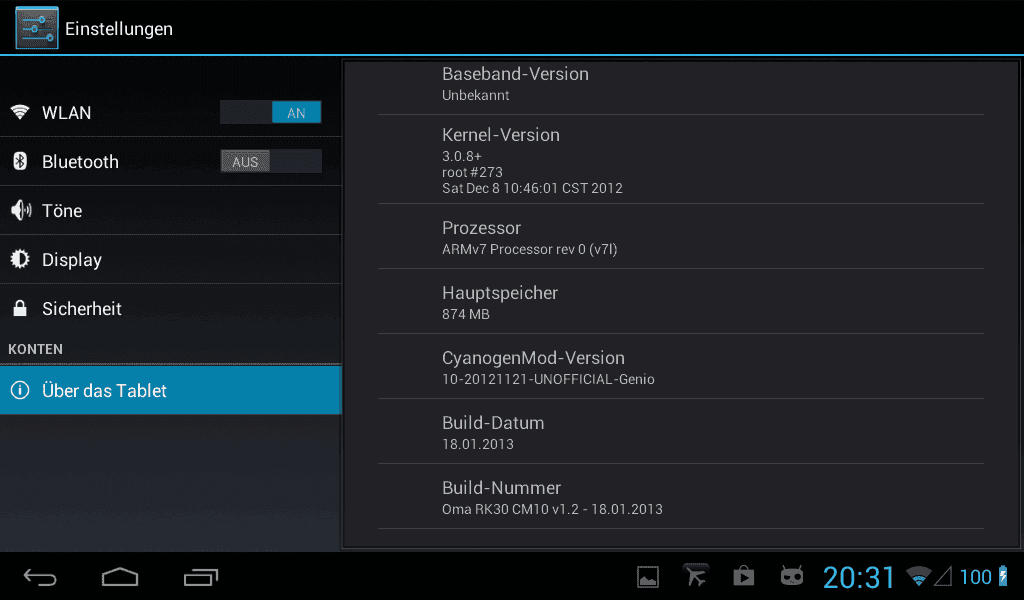Select Über das Tablet entry
Image resolution: width=1024 pixels, height=600 pixels.
(170, 390)
